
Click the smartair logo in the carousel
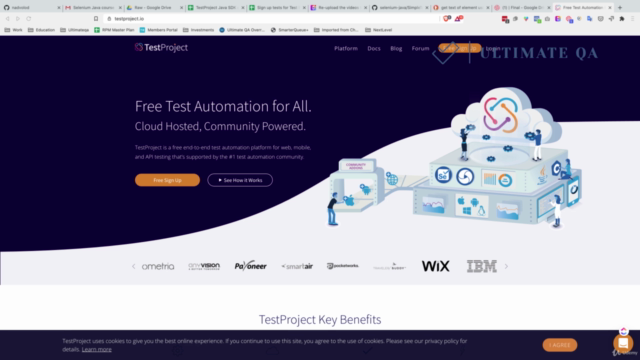297,267
